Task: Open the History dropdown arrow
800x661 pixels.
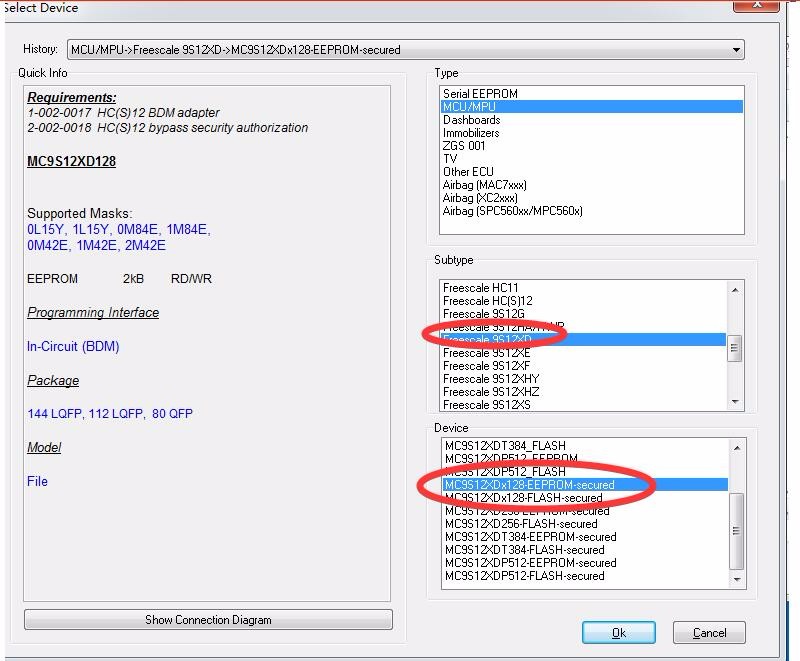Action: tap(736, 50)
